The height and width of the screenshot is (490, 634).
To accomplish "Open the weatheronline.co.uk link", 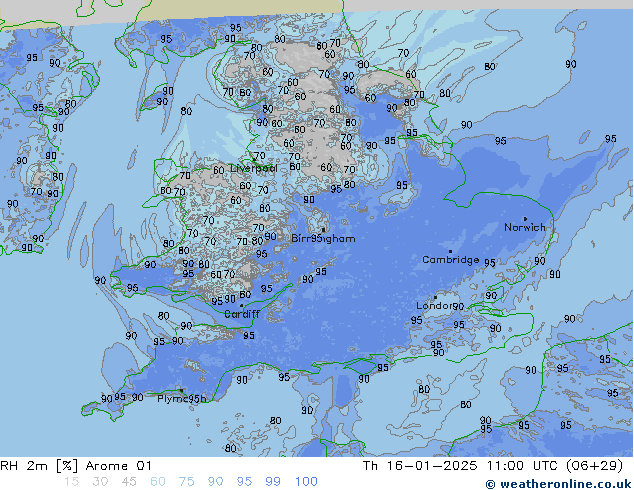I will tap(558, 484).
